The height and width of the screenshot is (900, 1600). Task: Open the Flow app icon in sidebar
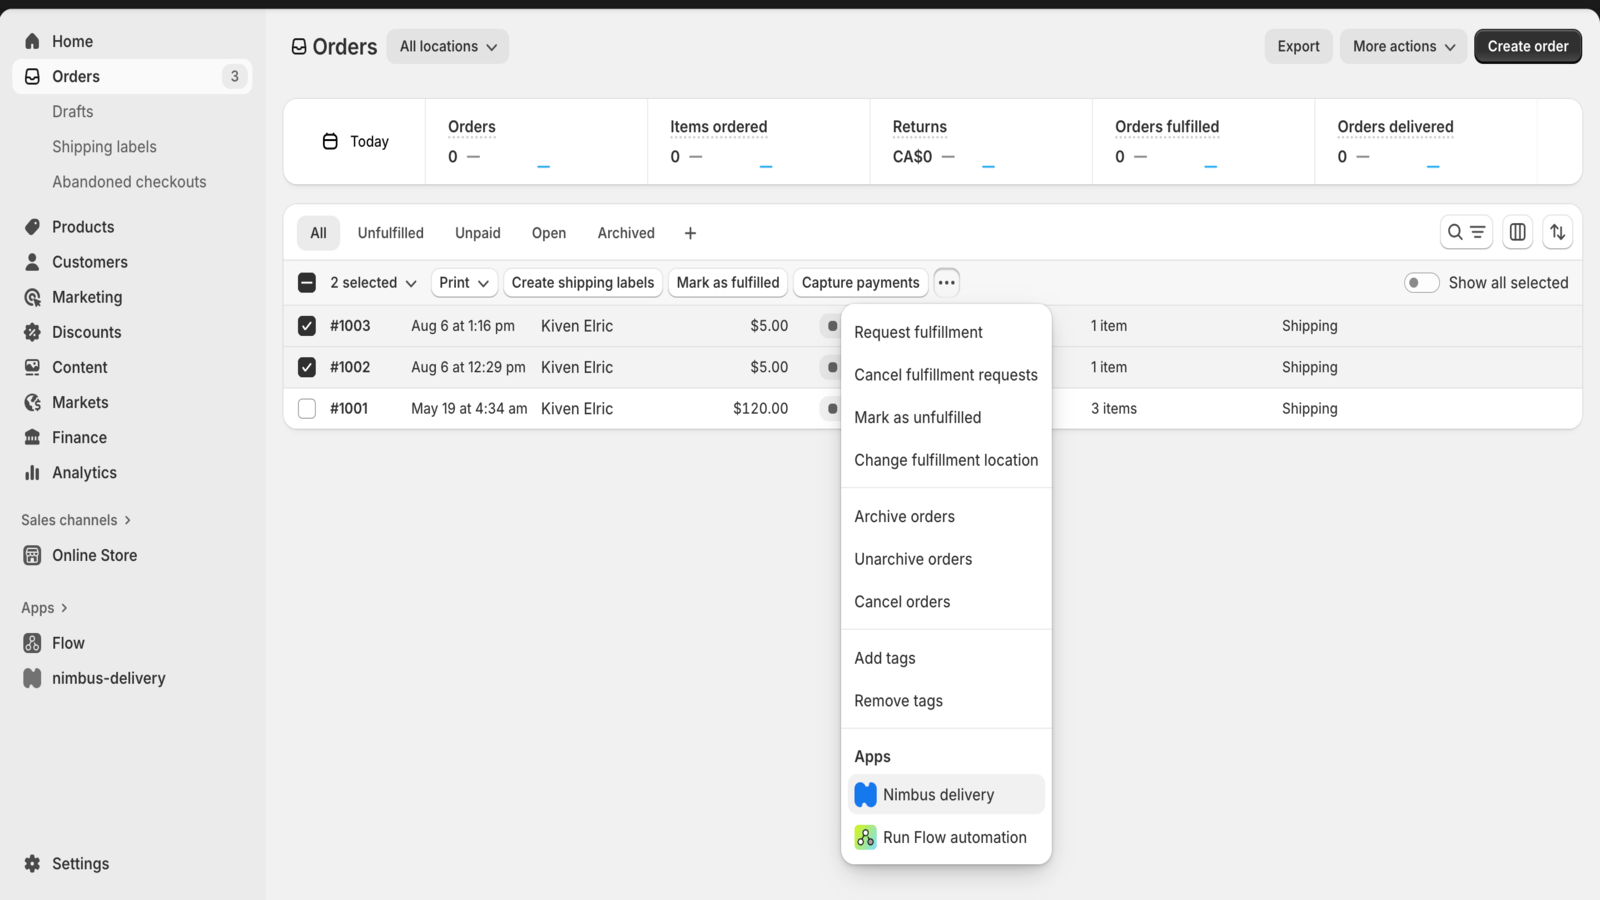pos(33,643)
